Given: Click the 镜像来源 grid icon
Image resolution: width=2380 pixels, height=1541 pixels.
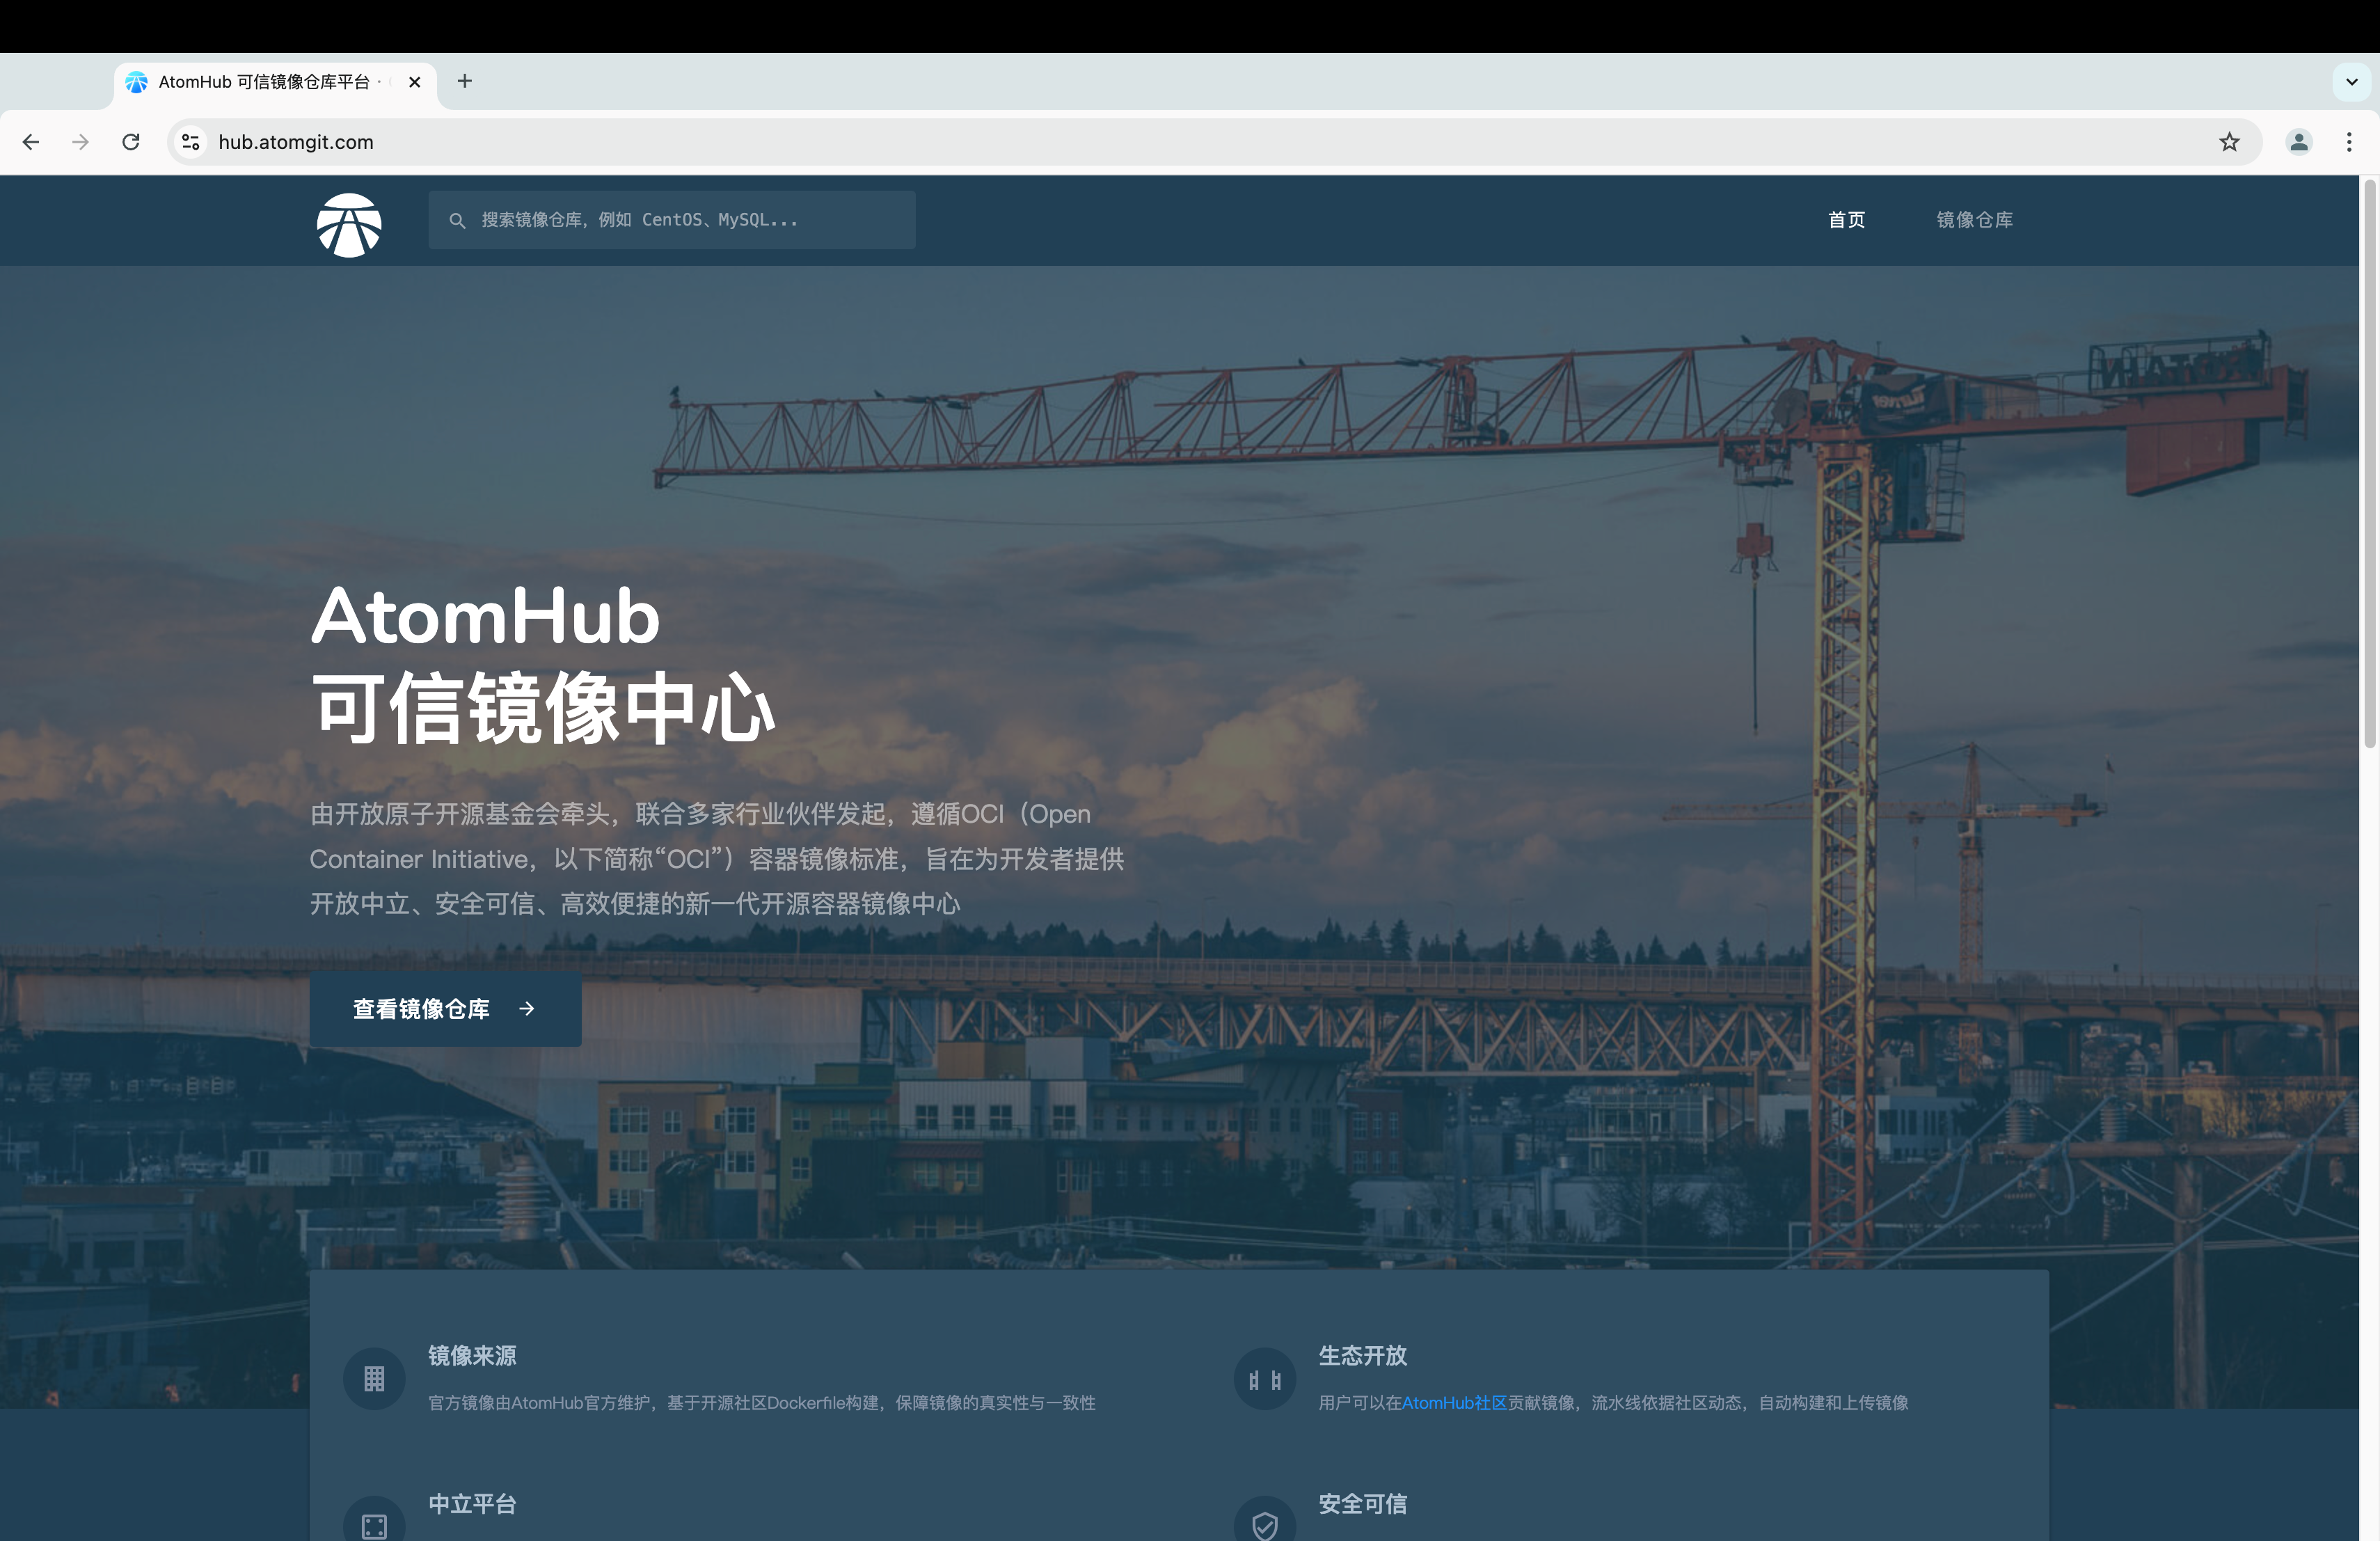Looking at the screenshot, I should click(x=373, y=1378).
